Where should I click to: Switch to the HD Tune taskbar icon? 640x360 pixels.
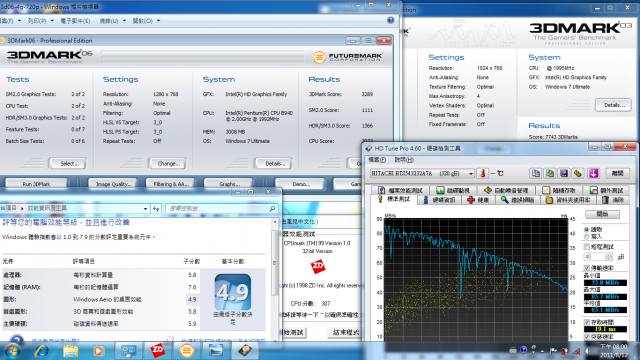pos(245,351)
